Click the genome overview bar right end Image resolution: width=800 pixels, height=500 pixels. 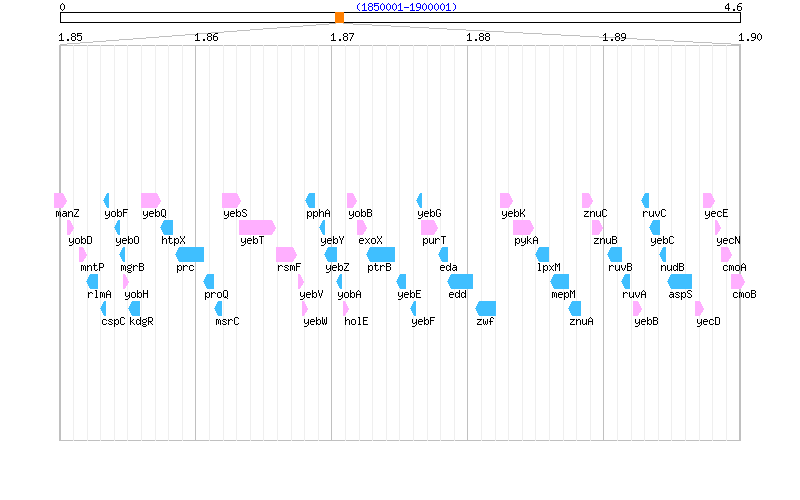[738, 17]
